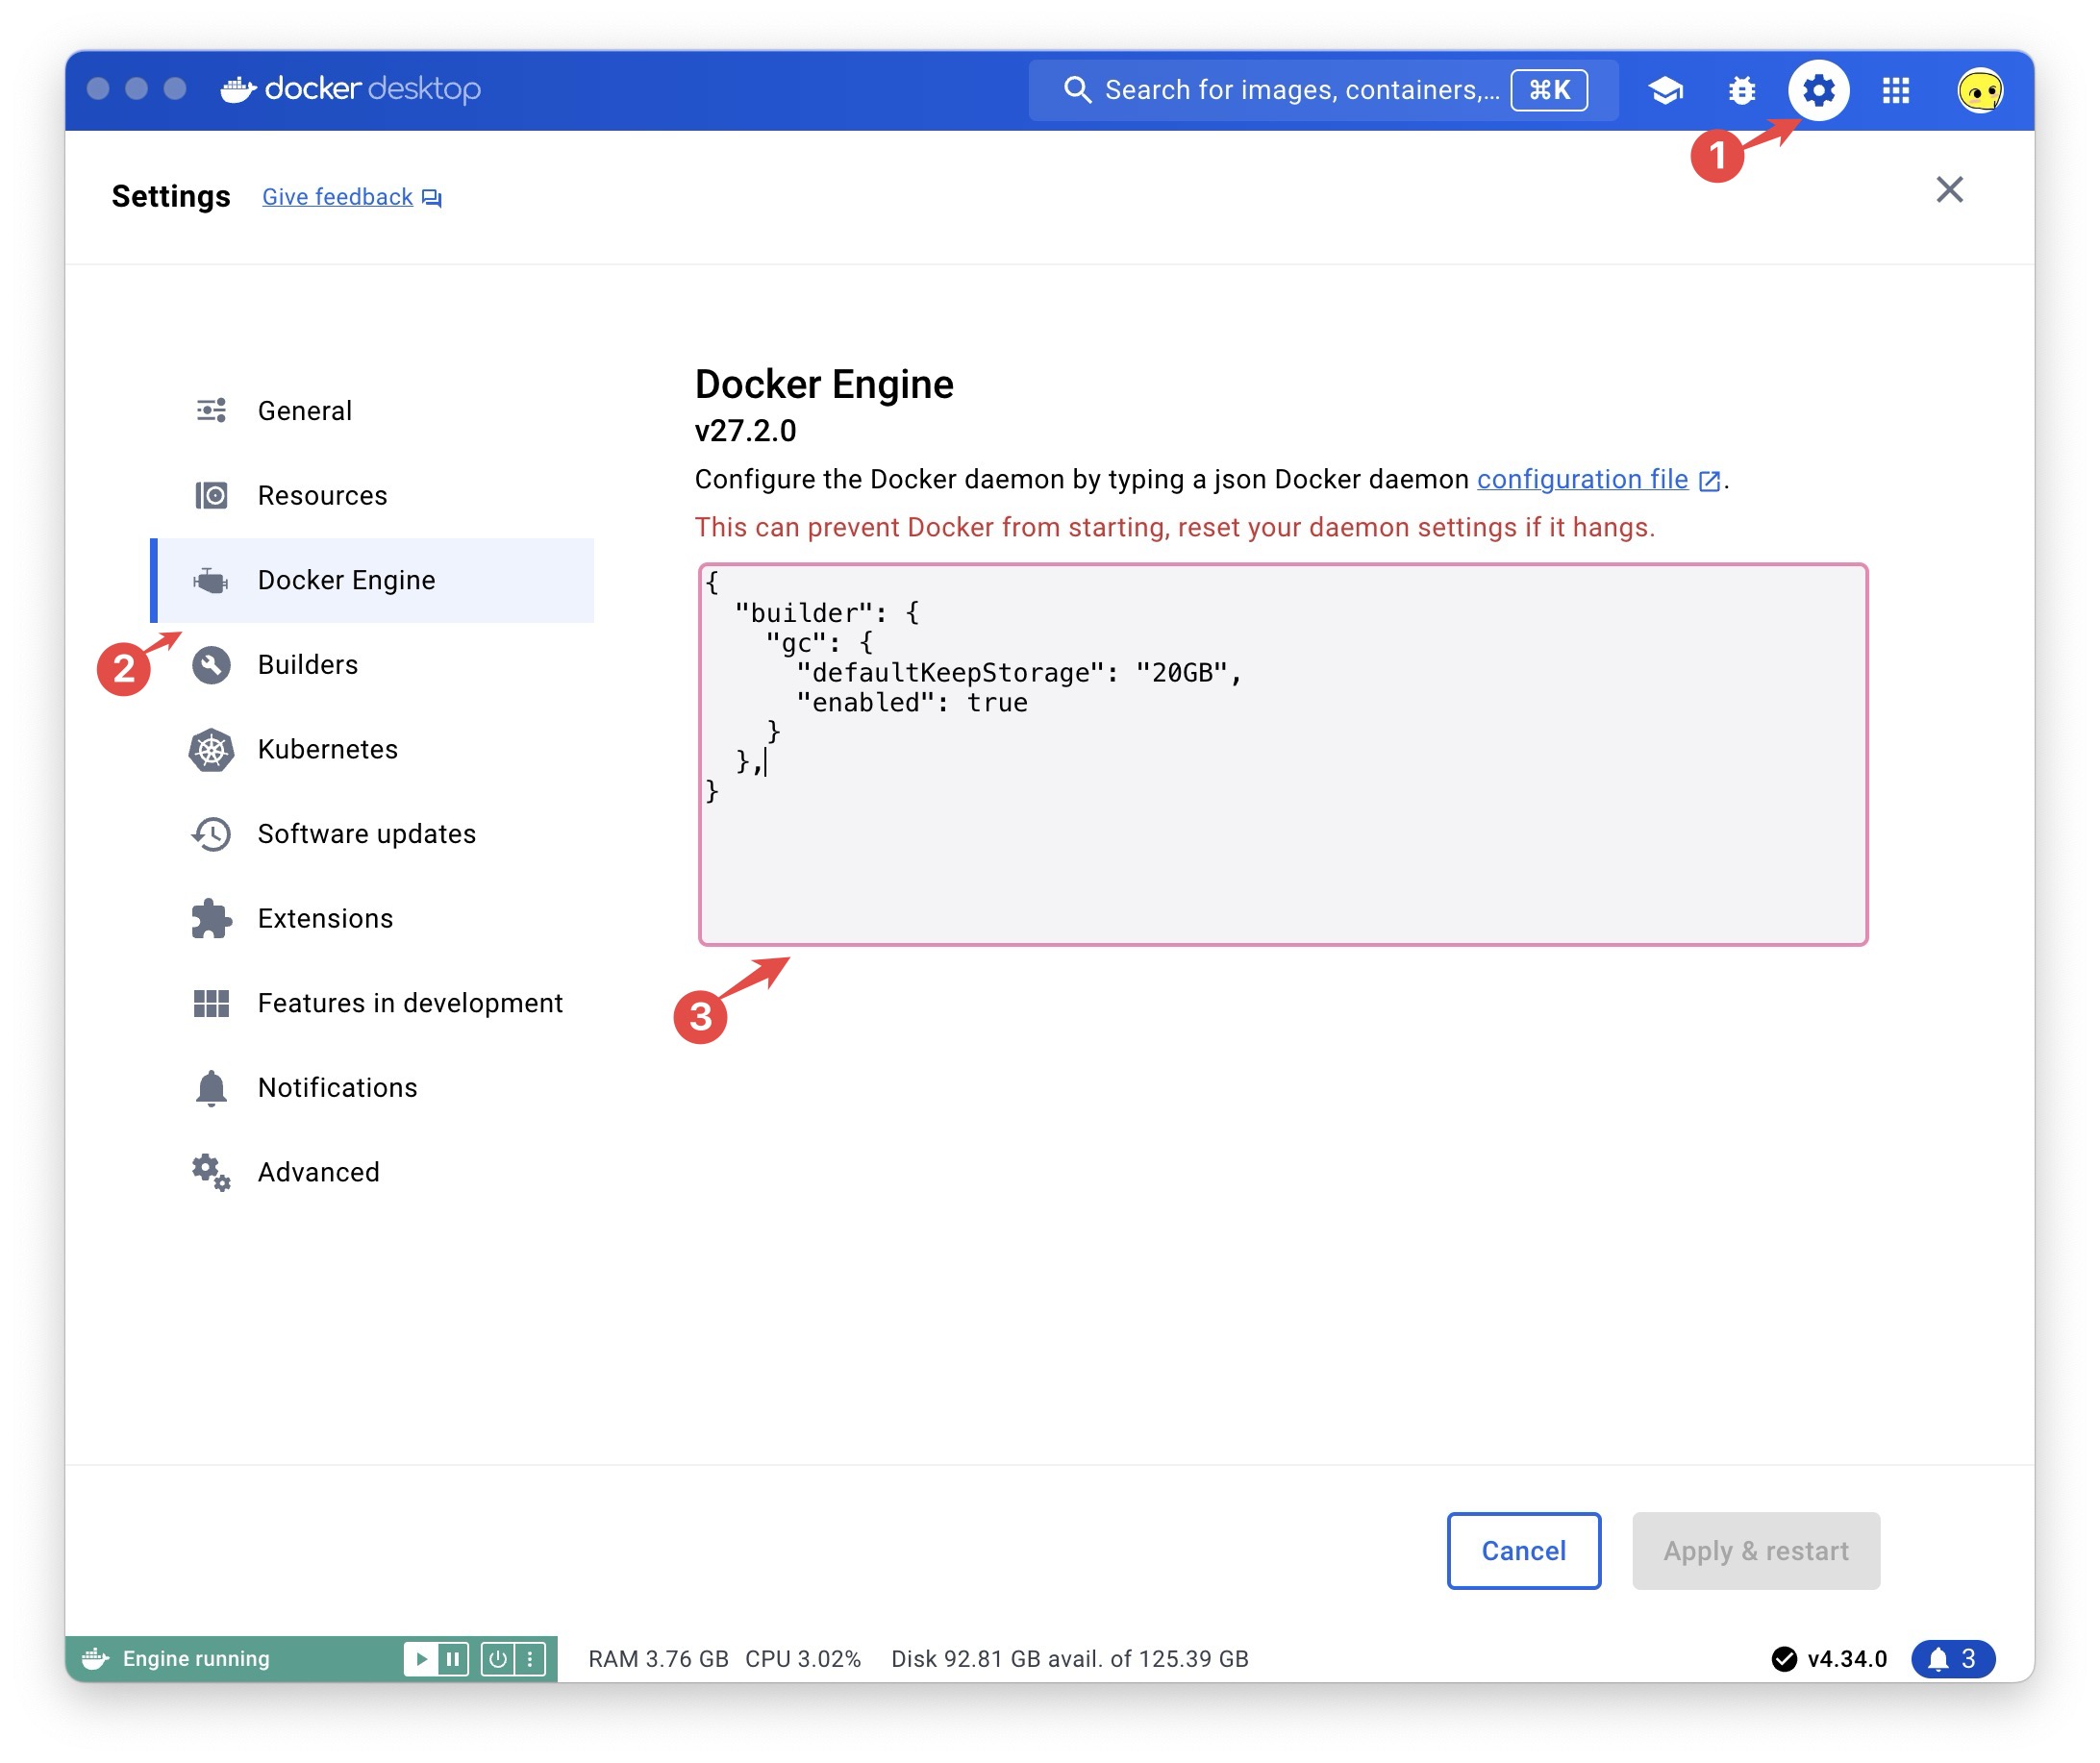This screenshot has height=1763, width=2100.
Task: Click the external link icon after configuration file
Action: [1709, 481]
